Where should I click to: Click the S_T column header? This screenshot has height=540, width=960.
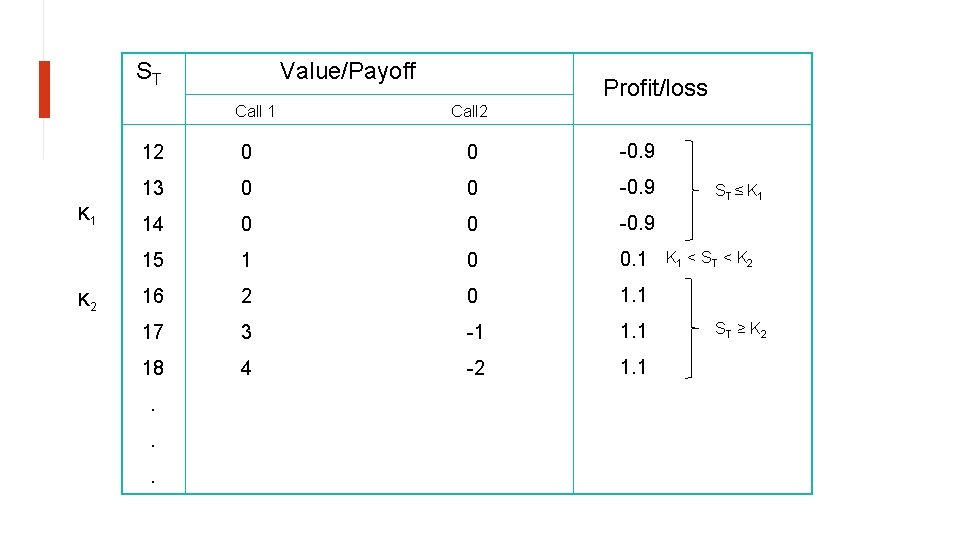click(x=149, y=73)
